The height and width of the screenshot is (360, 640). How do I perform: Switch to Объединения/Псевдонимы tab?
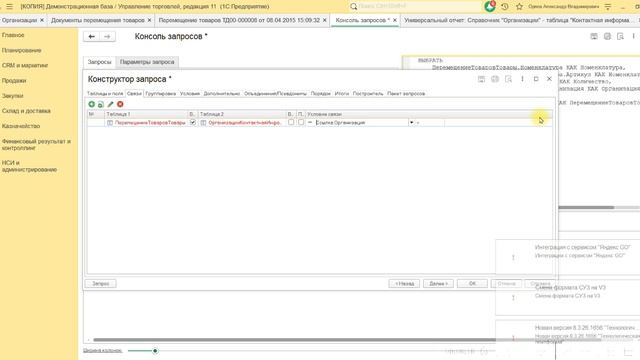(275, 93)
